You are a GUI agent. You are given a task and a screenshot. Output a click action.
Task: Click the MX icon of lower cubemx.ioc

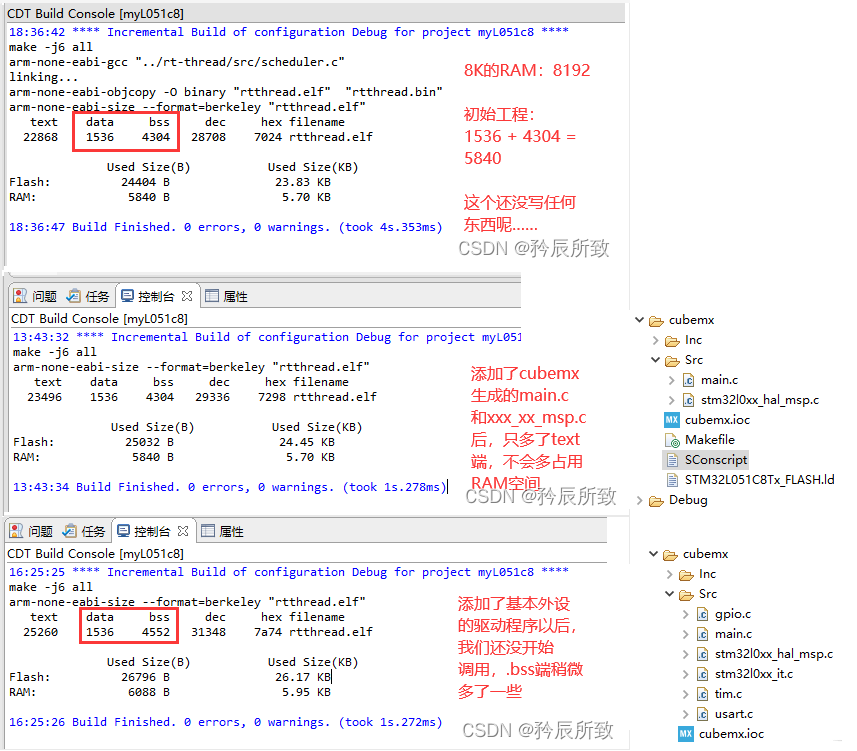tap(686, 734)
